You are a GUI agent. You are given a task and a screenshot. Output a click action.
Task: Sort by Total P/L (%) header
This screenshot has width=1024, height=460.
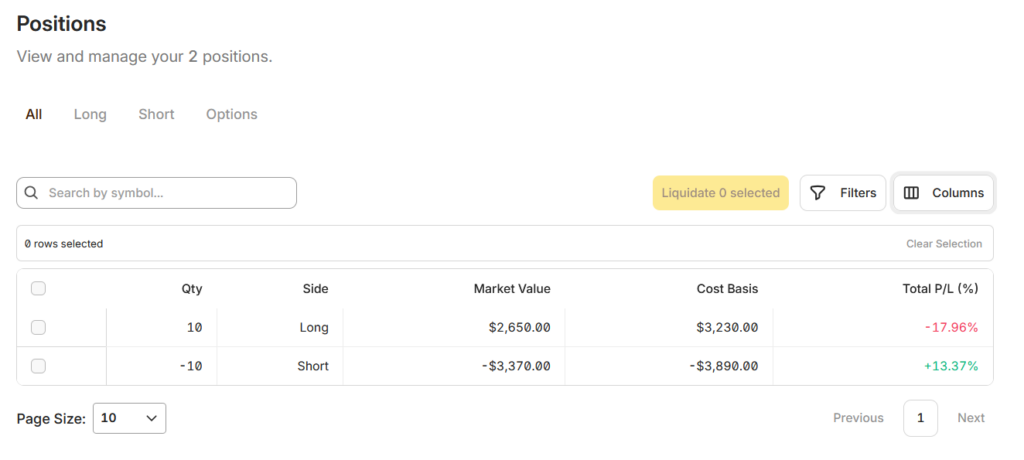[x=940, y=289]
